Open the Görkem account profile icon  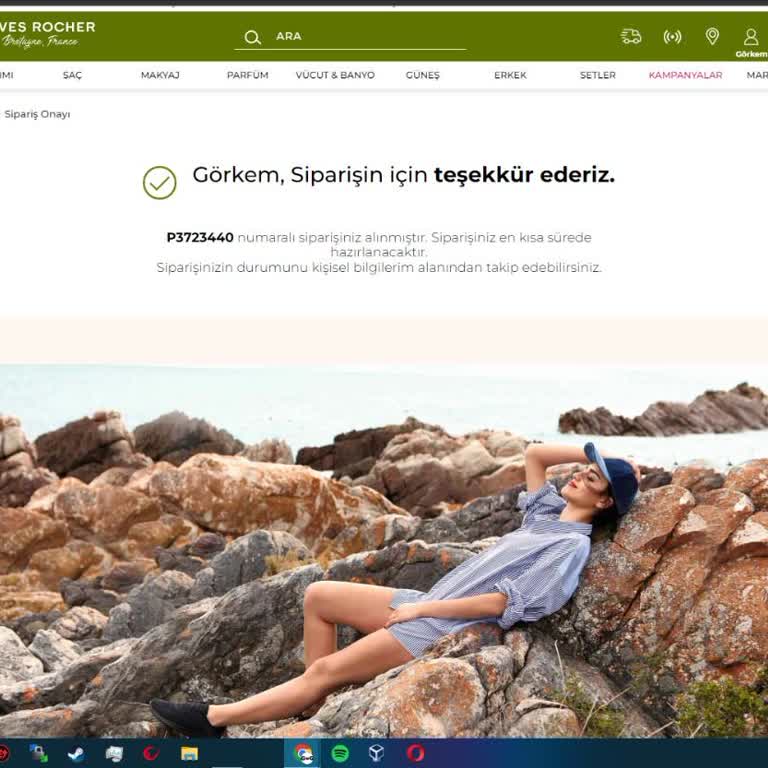(x=751, y=37)
